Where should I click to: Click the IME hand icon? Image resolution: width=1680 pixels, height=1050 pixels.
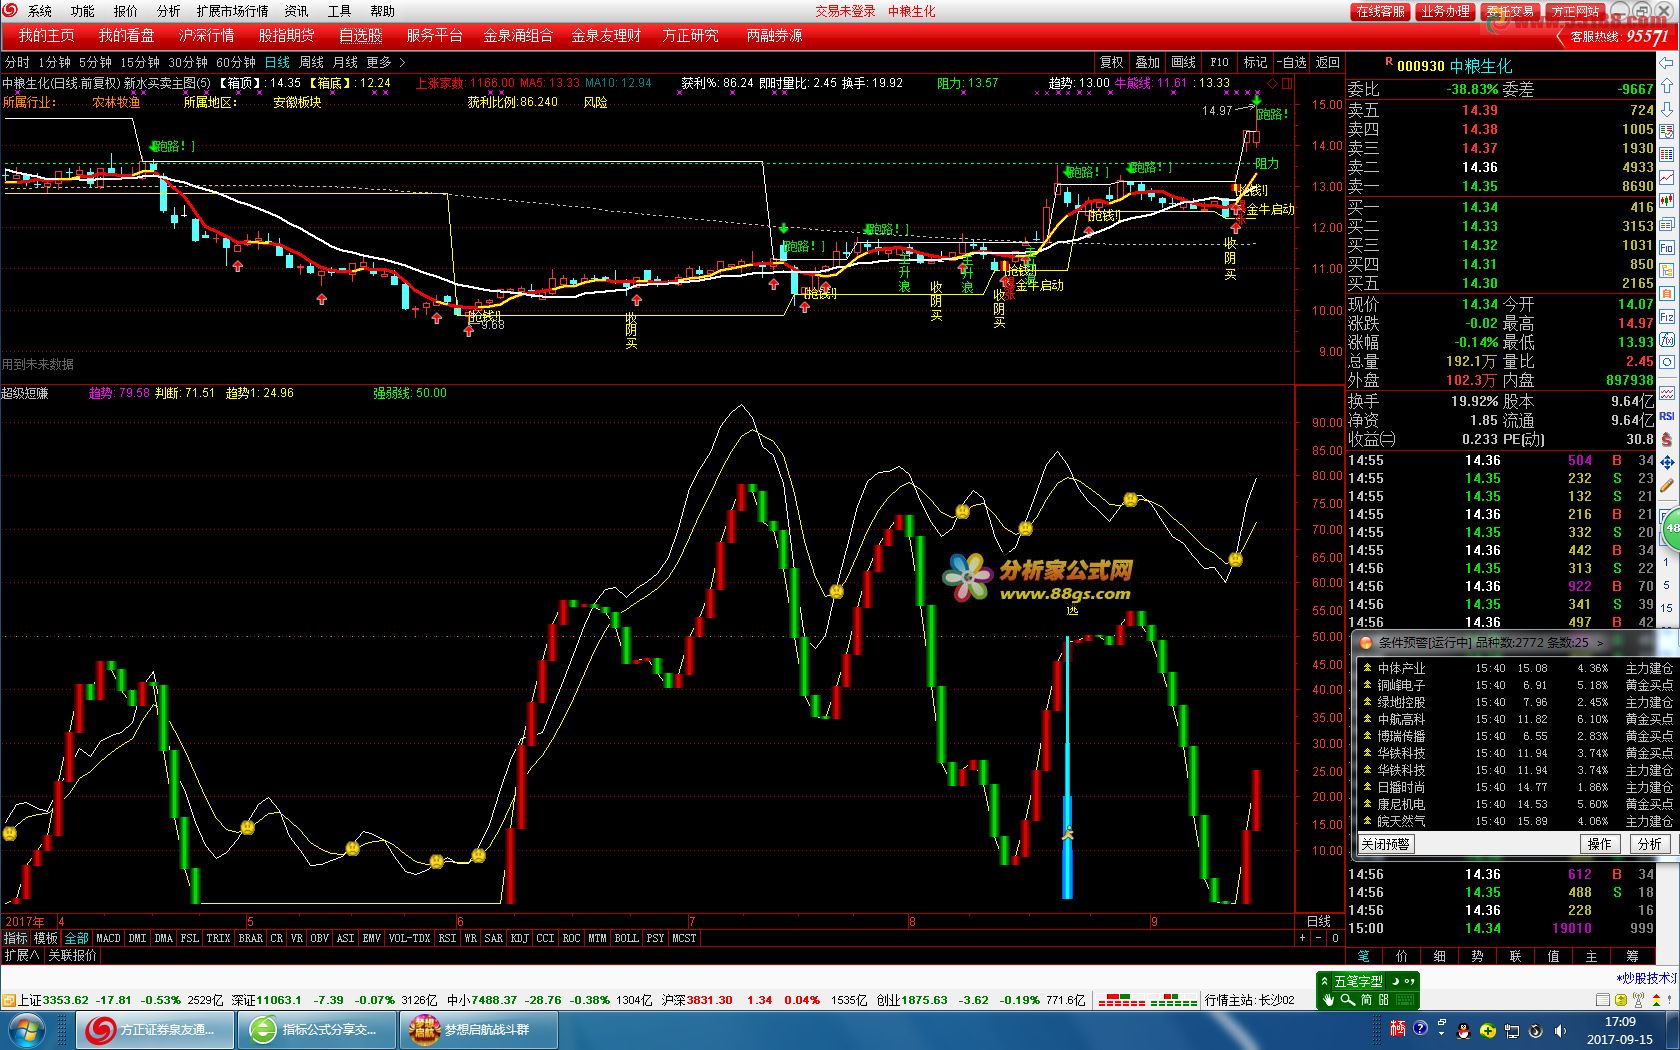pyautogui.click(x=1328, y=999)
